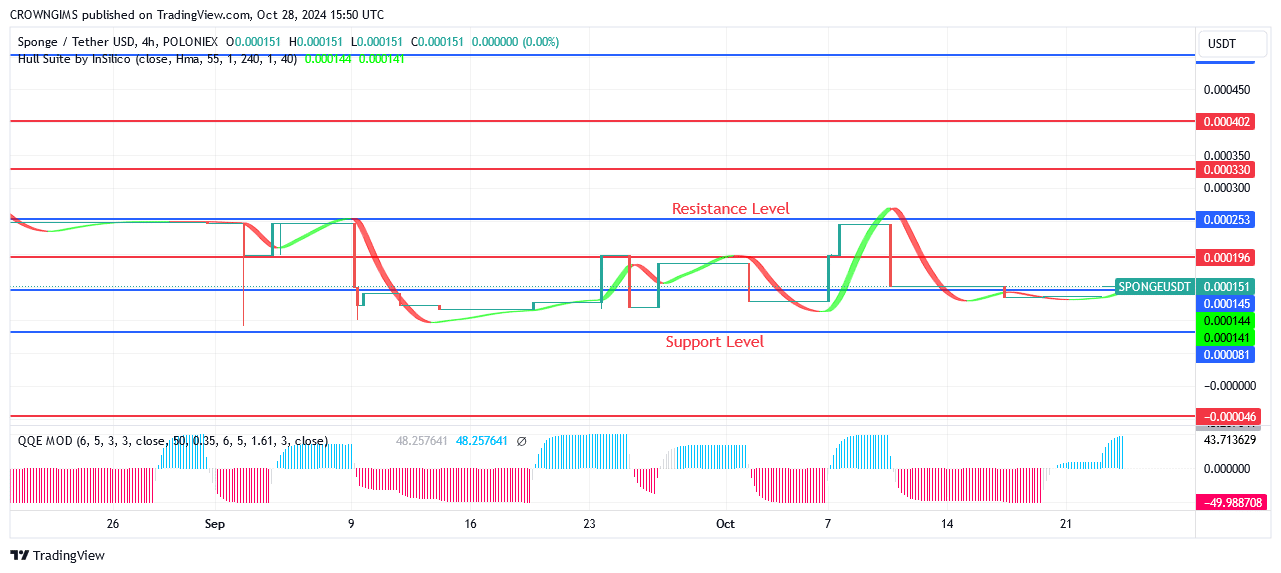The height and width of the screenshot is (573, 1281).
Task: Click the 21 date on time axis
Action: coord(1066,524)
